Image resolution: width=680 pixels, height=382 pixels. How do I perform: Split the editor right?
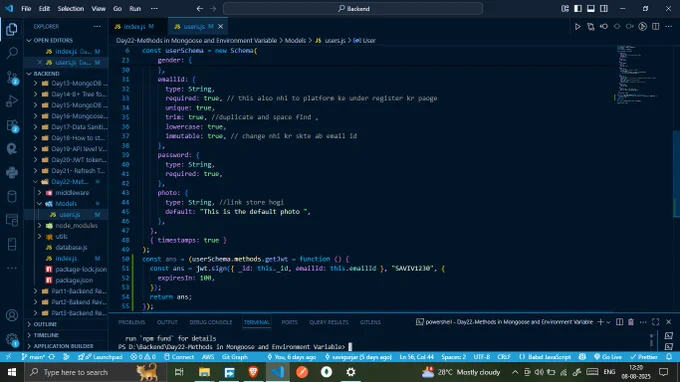pyautogui.click(x=656, y=27)
